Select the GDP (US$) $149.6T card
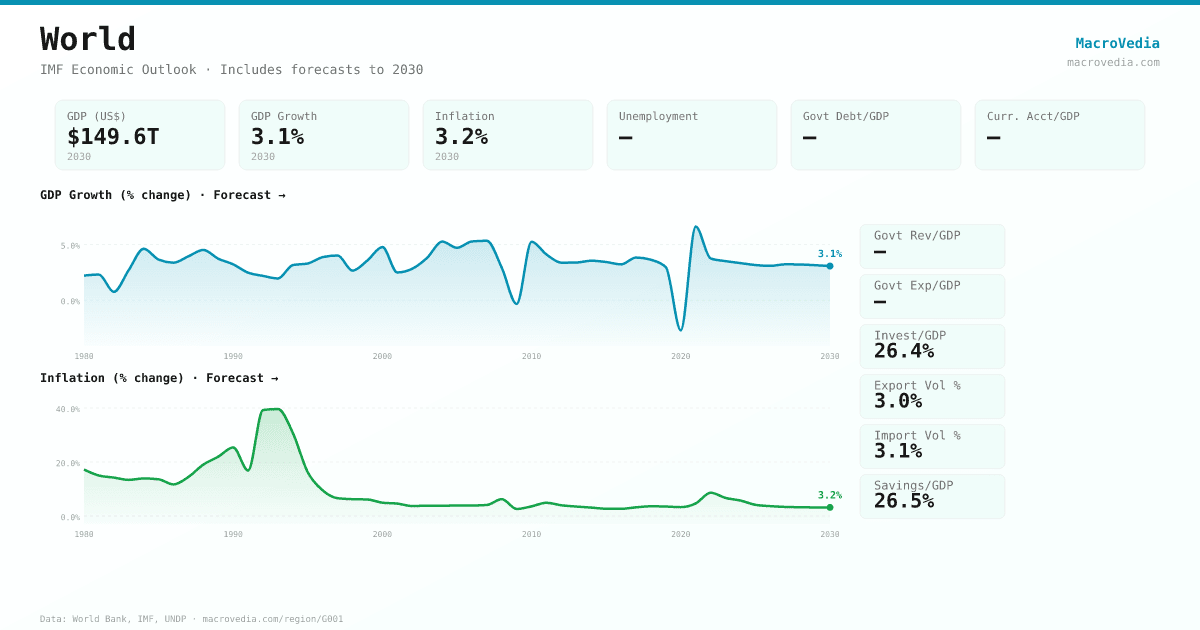 (x=140, y=135)
